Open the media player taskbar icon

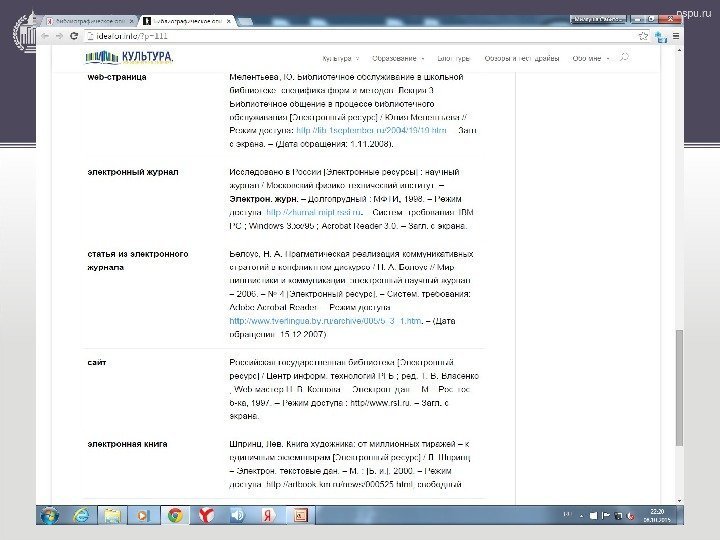tap(143, 516)
